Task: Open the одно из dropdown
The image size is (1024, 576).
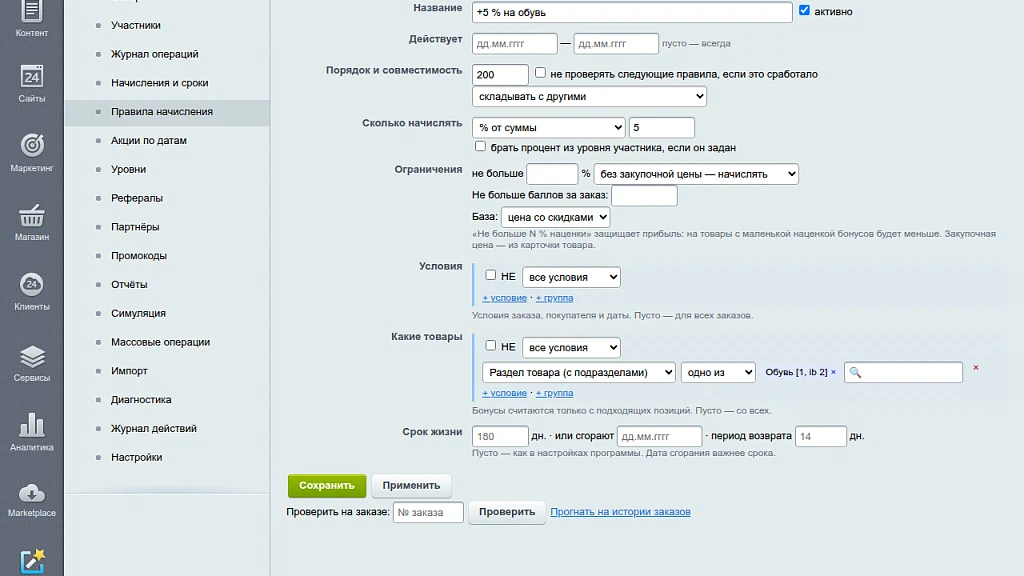Action: [x=718, y=372]
